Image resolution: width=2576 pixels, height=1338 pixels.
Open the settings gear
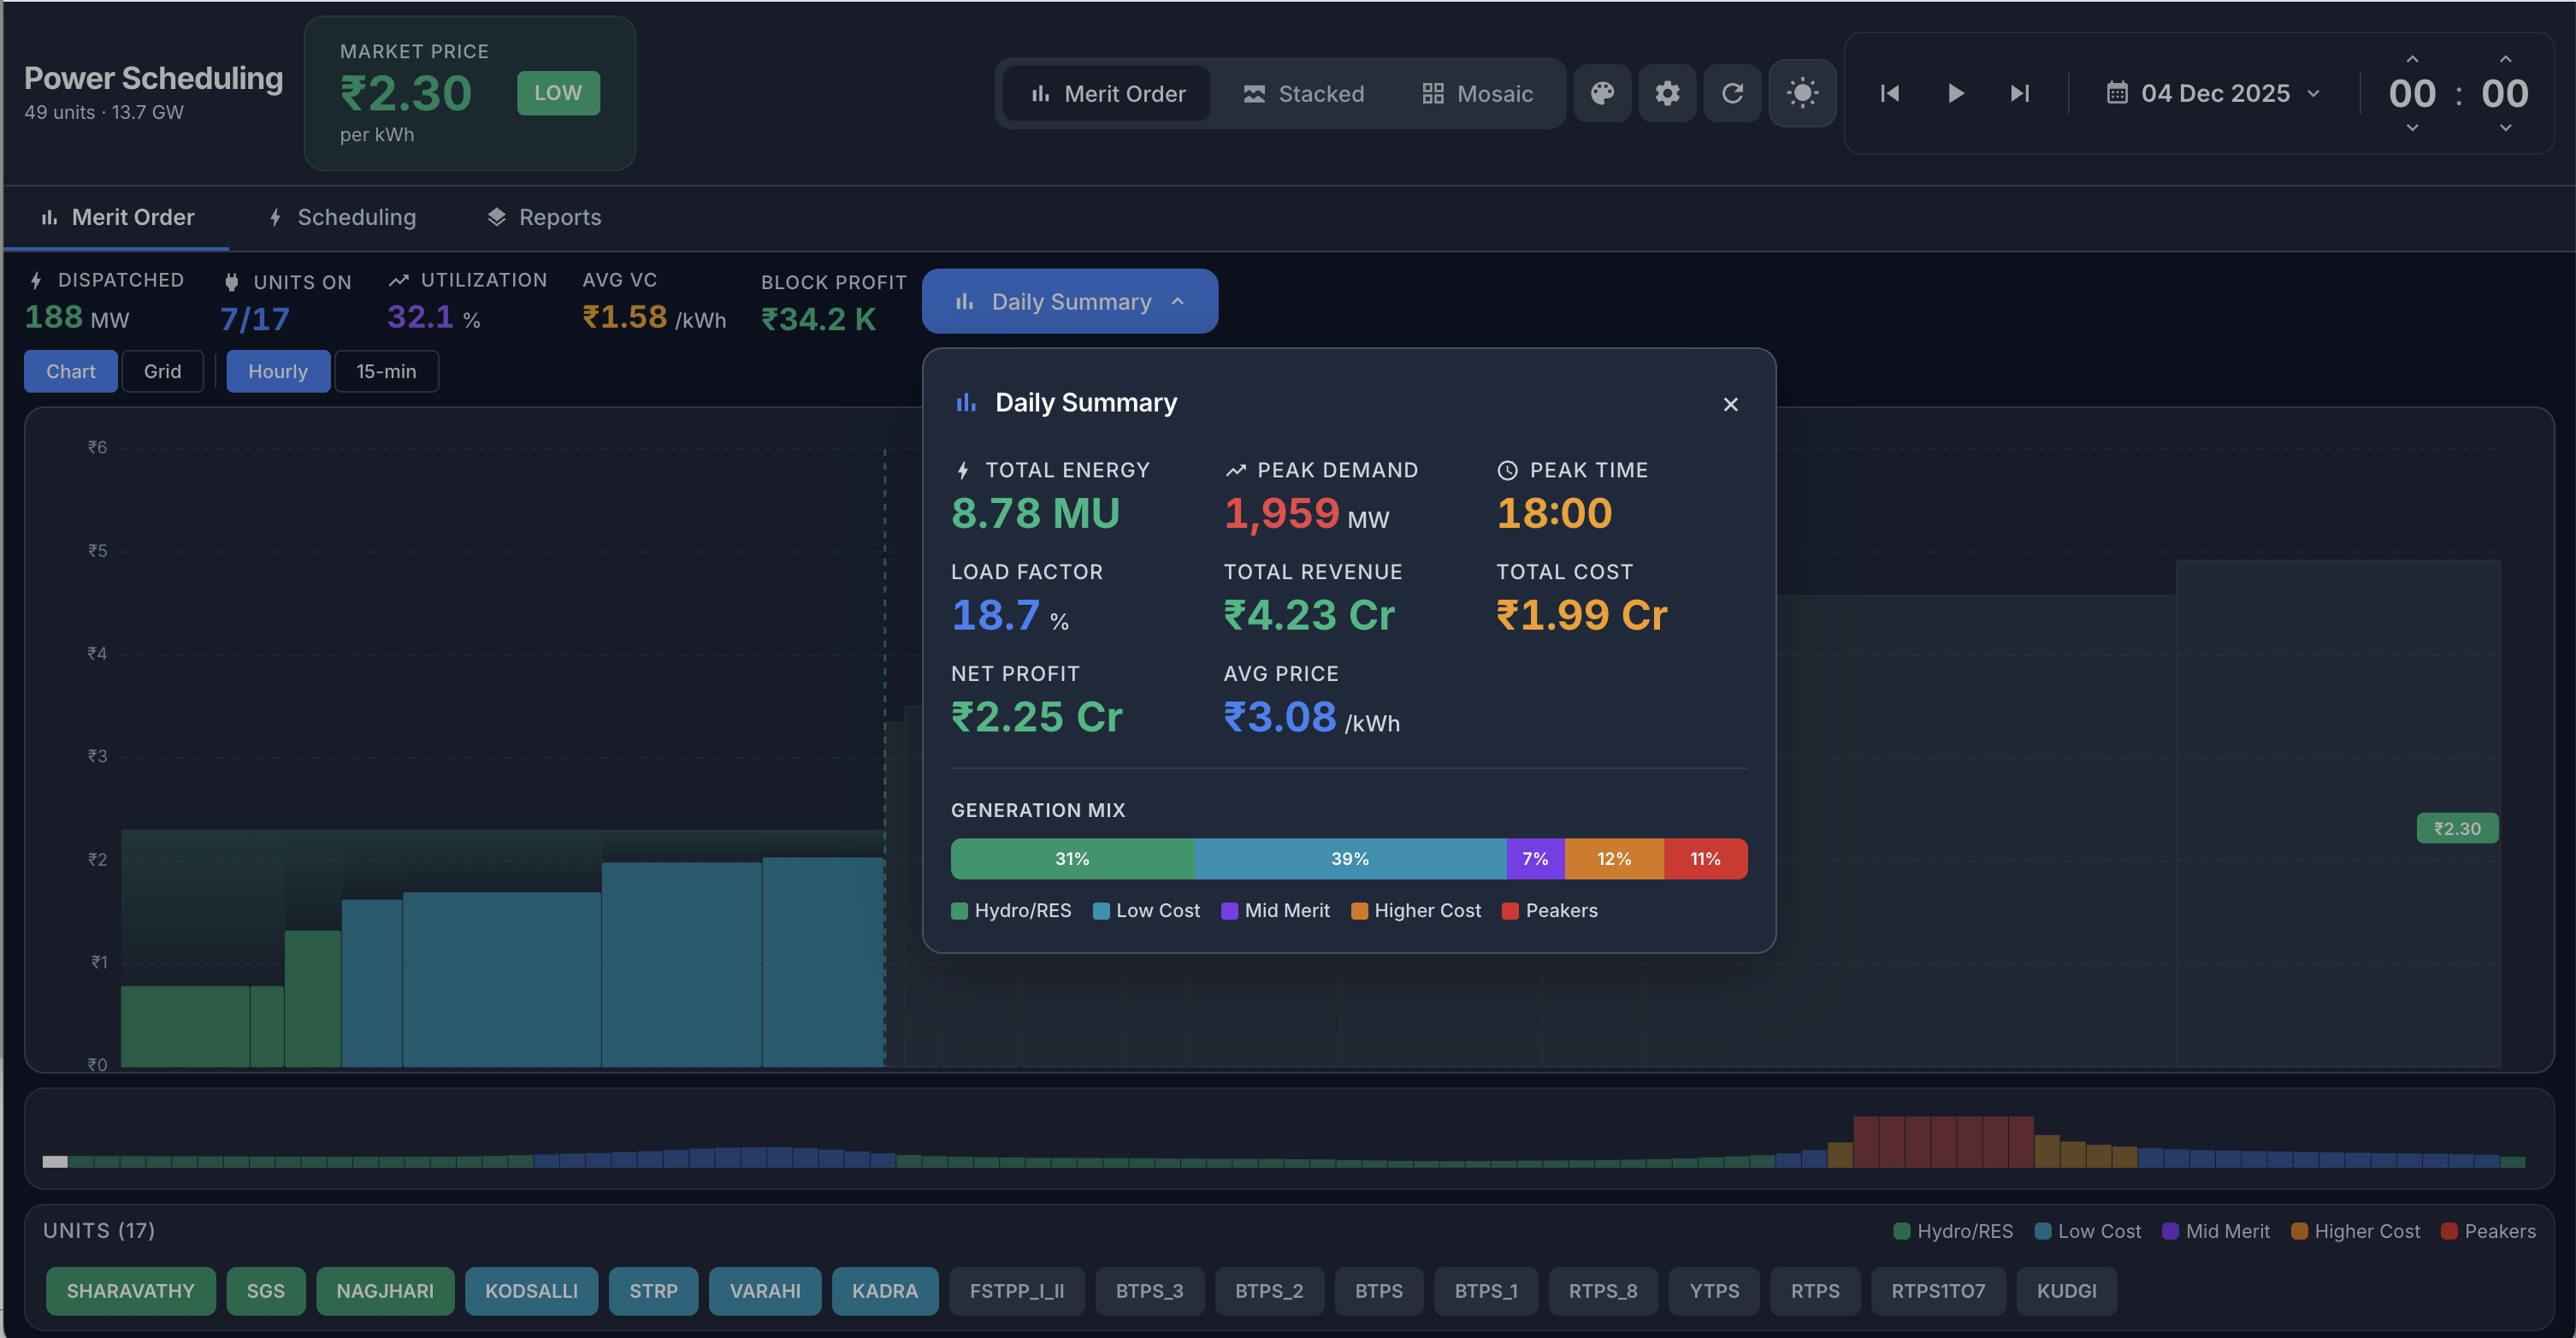[1667, 93]
